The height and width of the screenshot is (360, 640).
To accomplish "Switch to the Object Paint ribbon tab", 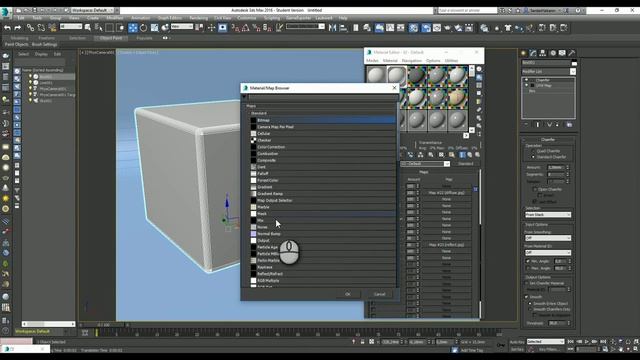I will click(x=111, y=38).
